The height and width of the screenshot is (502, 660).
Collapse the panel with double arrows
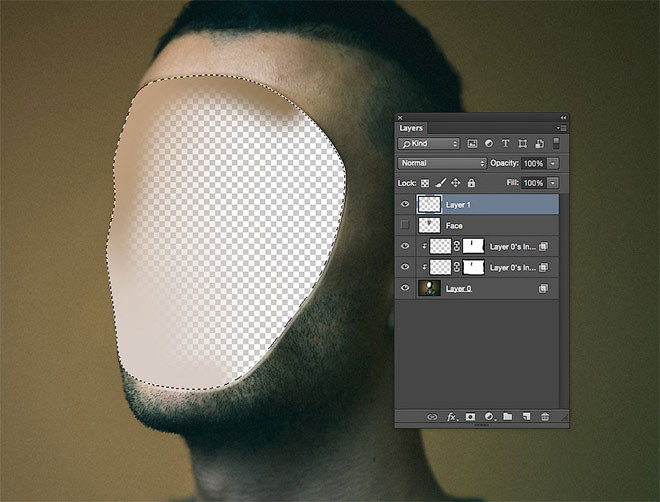point(563,117)
